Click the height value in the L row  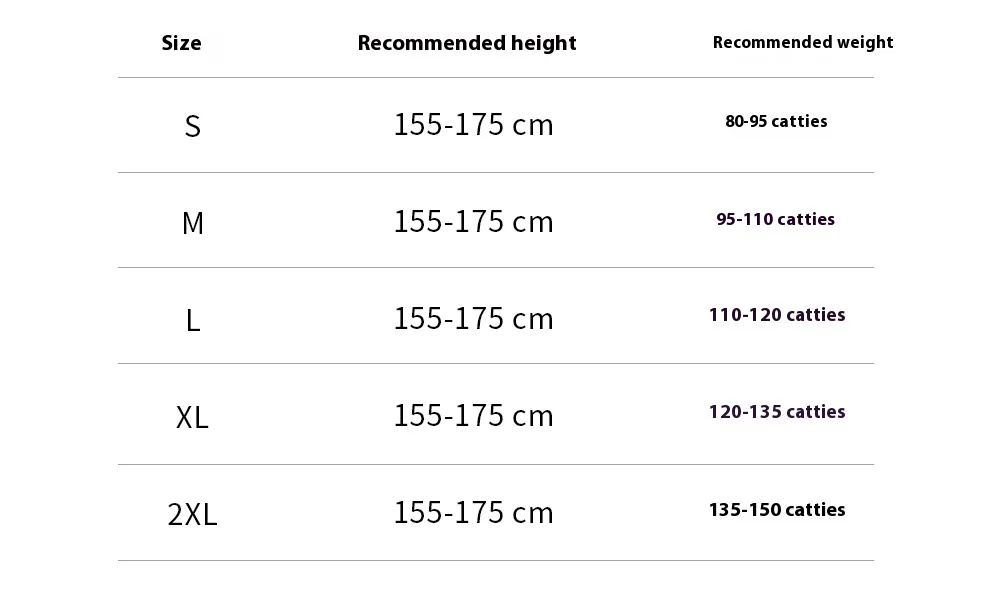pos(473,318)
